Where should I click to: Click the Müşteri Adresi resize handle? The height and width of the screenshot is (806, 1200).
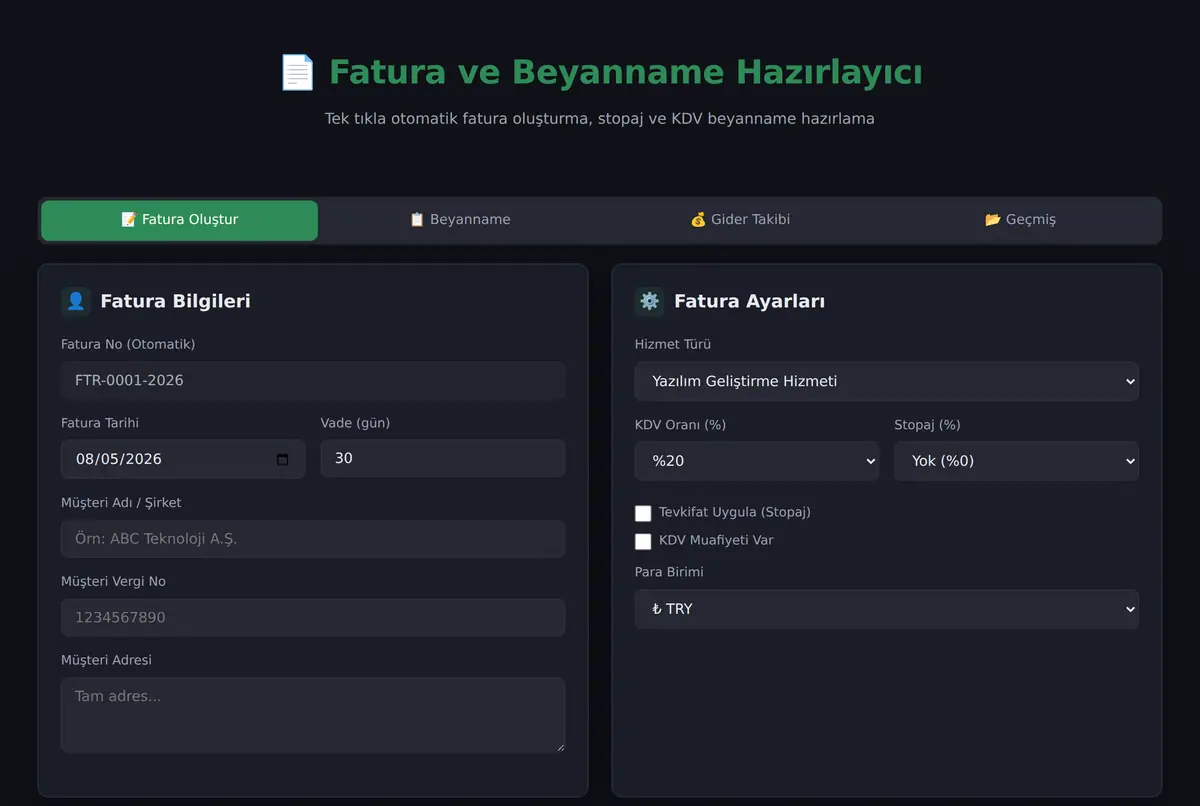point(559,746)
